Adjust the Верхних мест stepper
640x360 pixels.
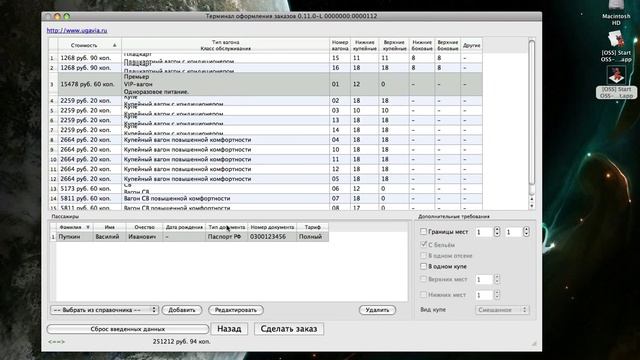[497, 280]
